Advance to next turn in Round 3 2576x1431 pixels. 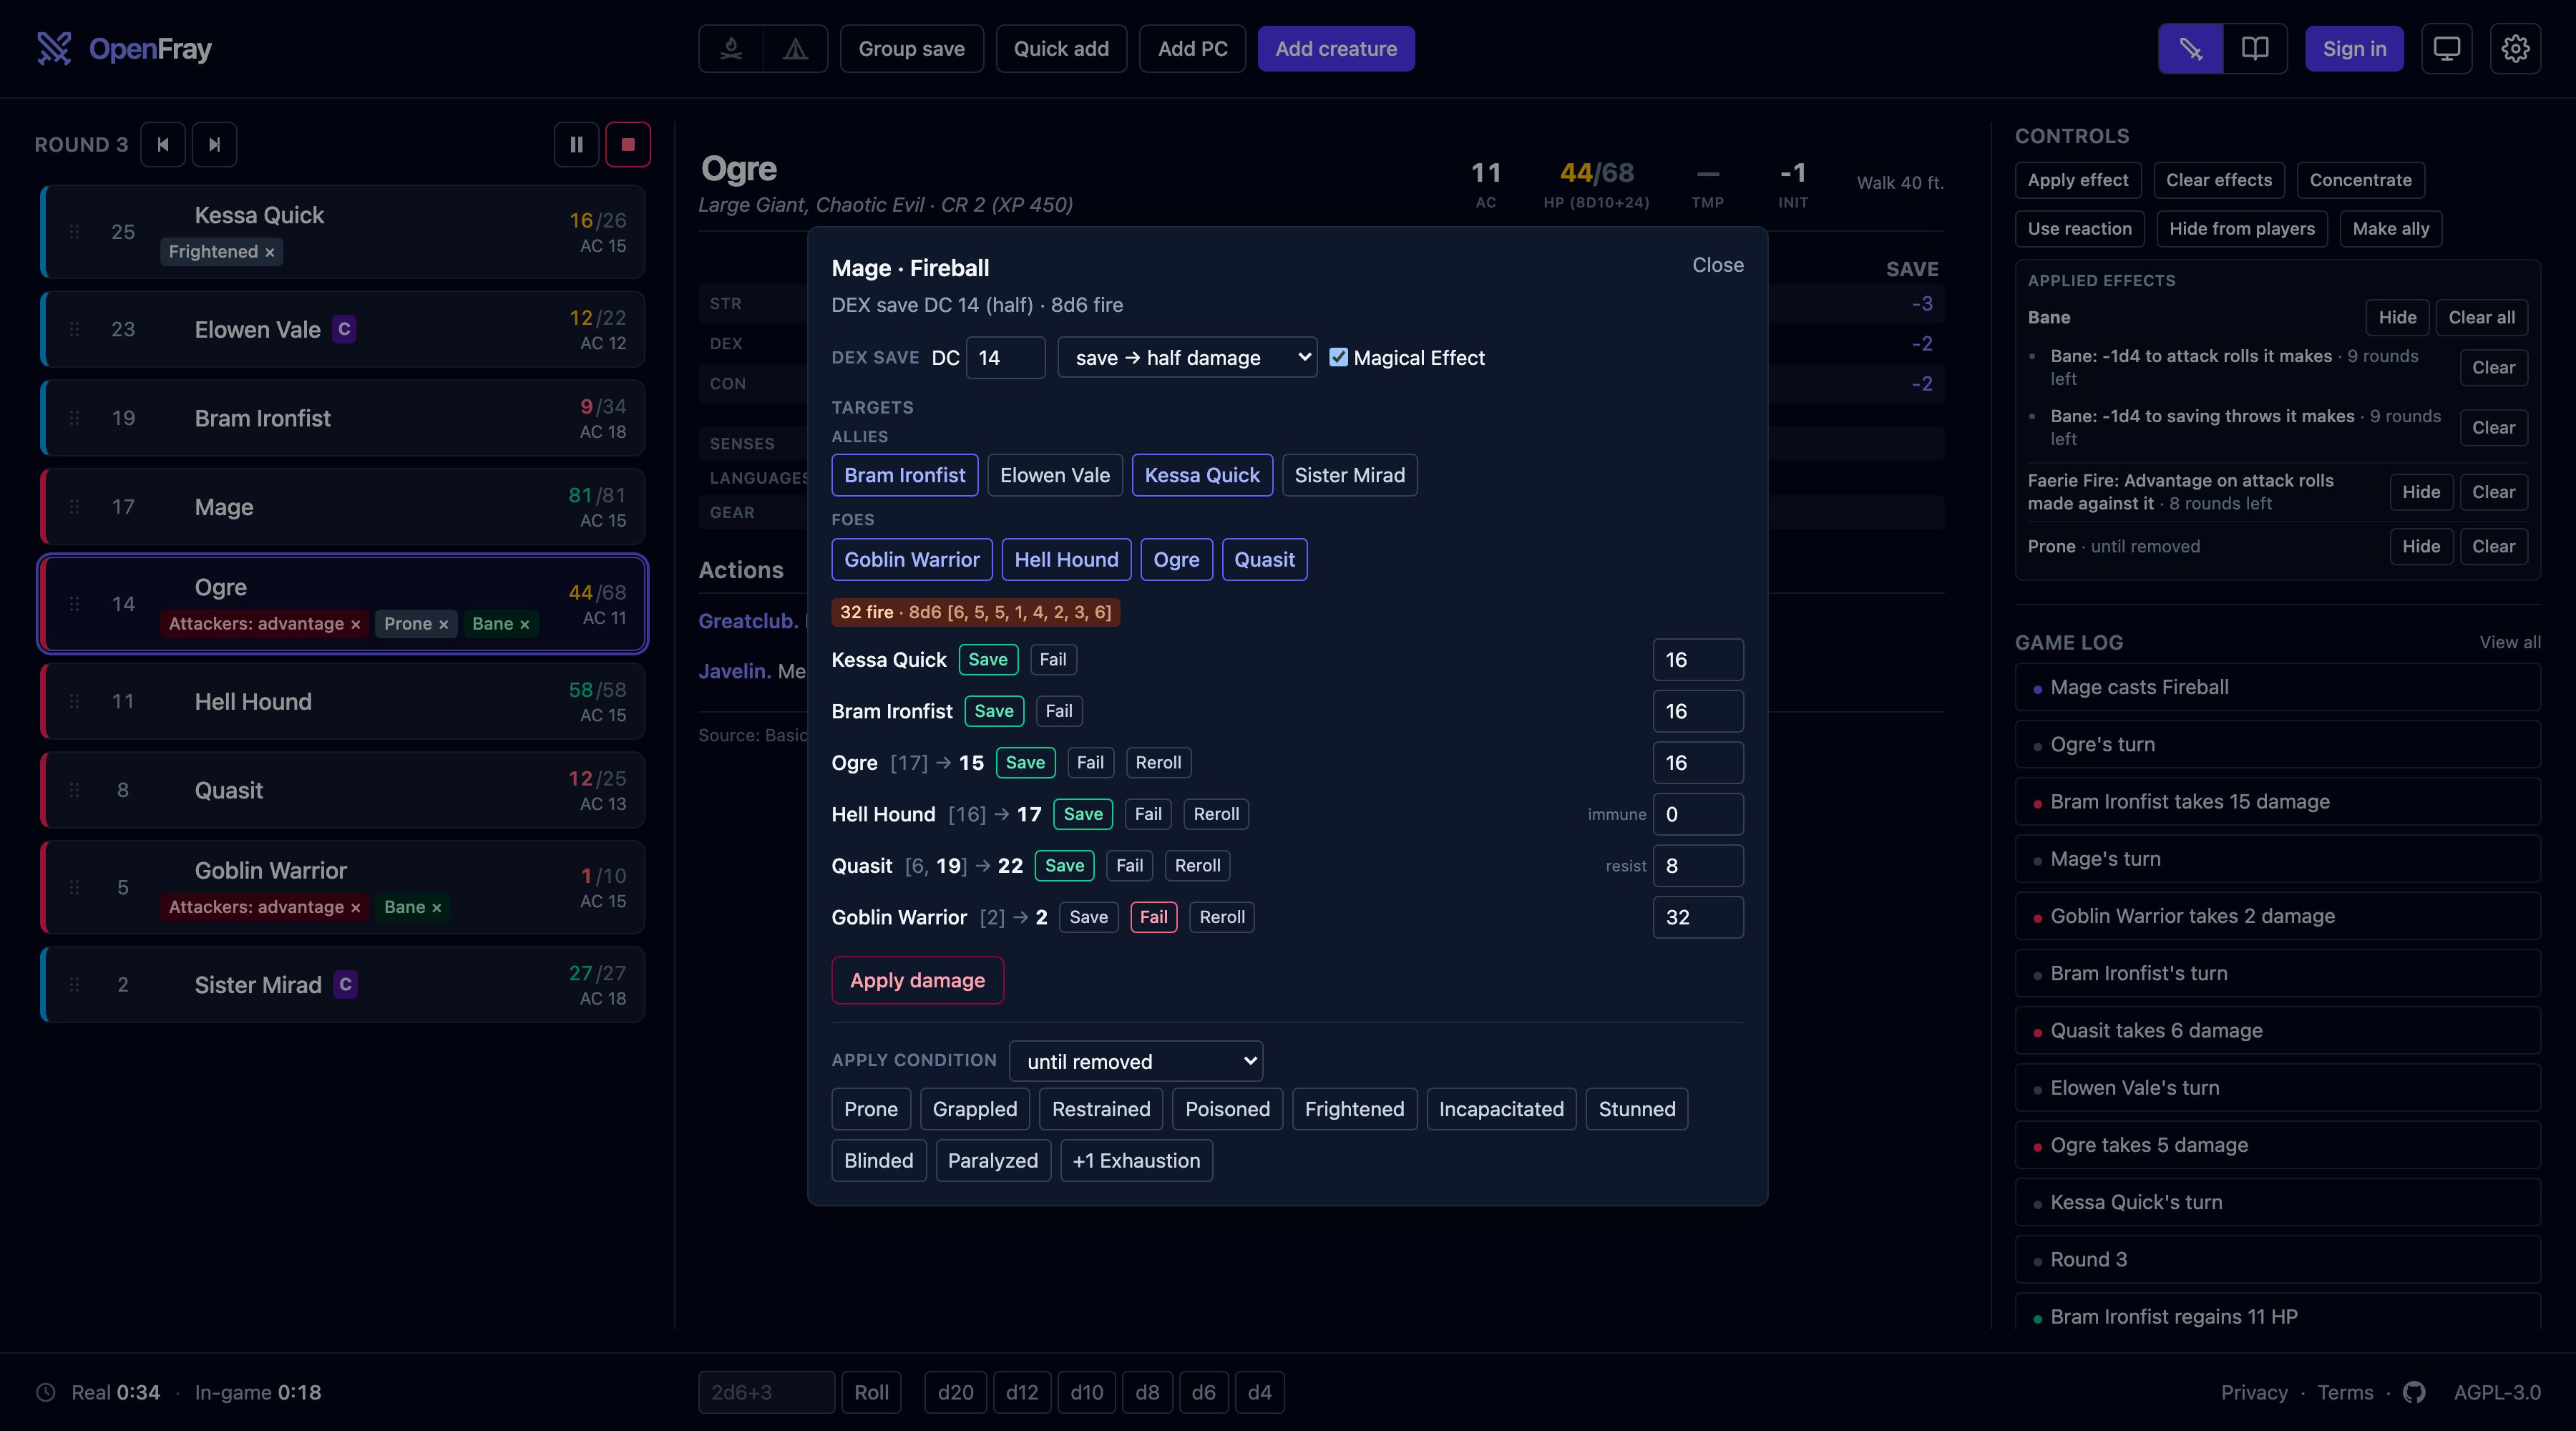coord(214,144)
